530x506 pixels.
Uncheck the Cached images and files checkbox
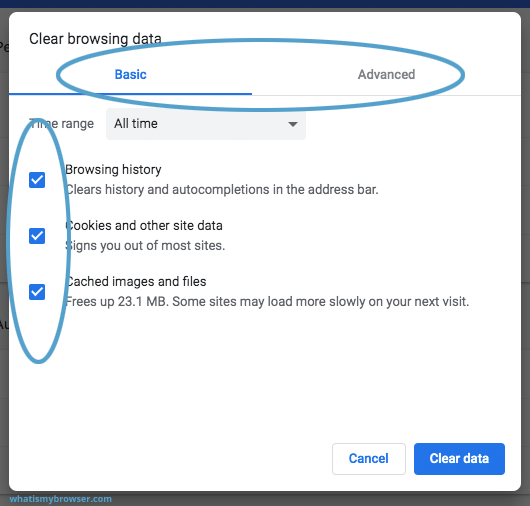37,292
